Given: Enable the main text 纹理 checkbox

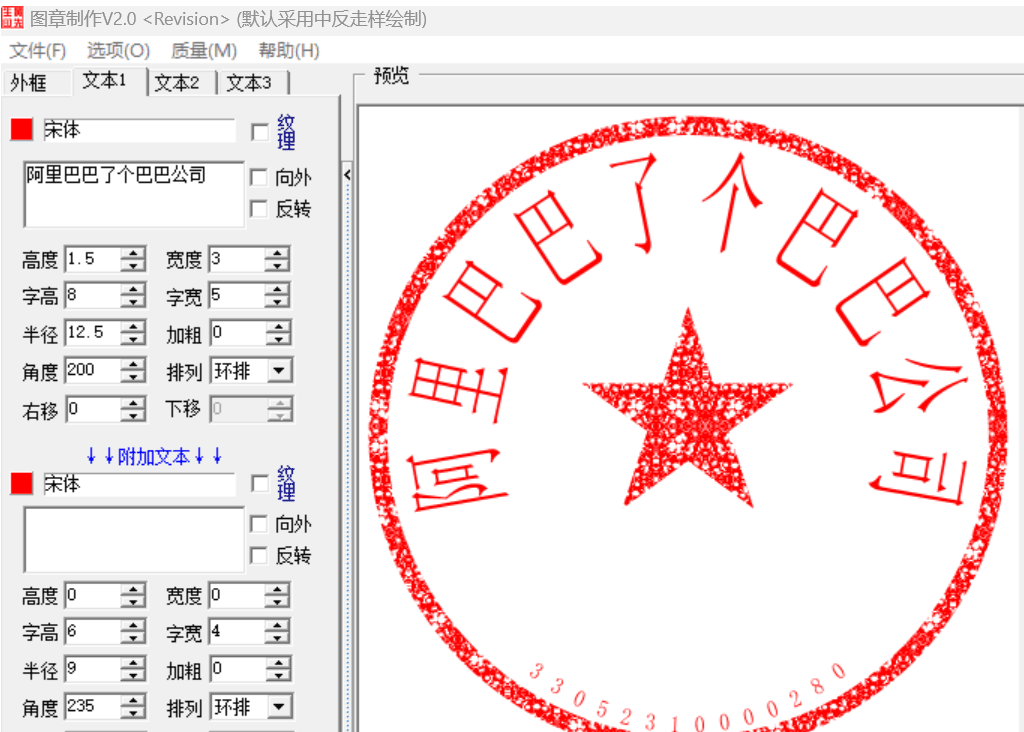Looking at the screenshot, I should (260, 133).
